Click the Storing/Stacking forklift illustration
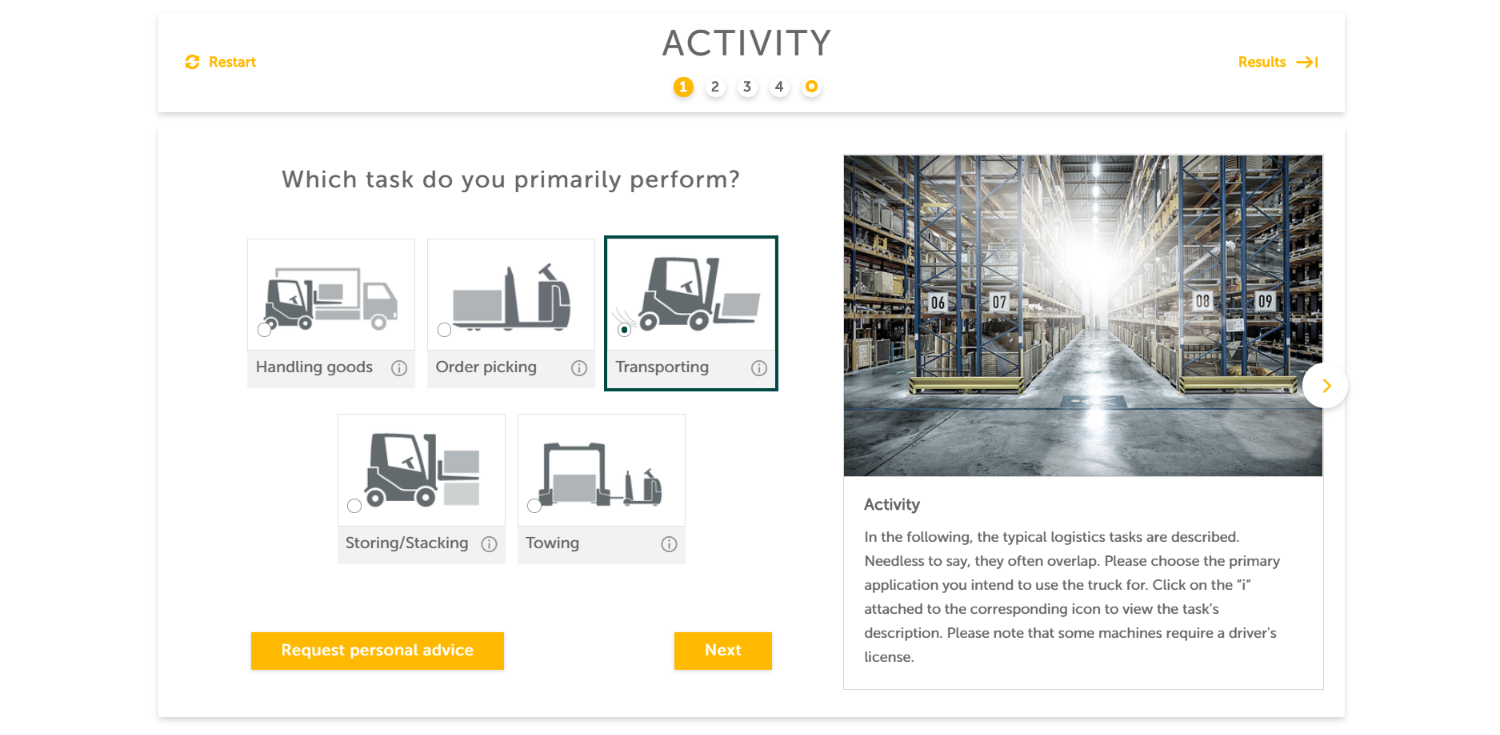 [422, 470]
